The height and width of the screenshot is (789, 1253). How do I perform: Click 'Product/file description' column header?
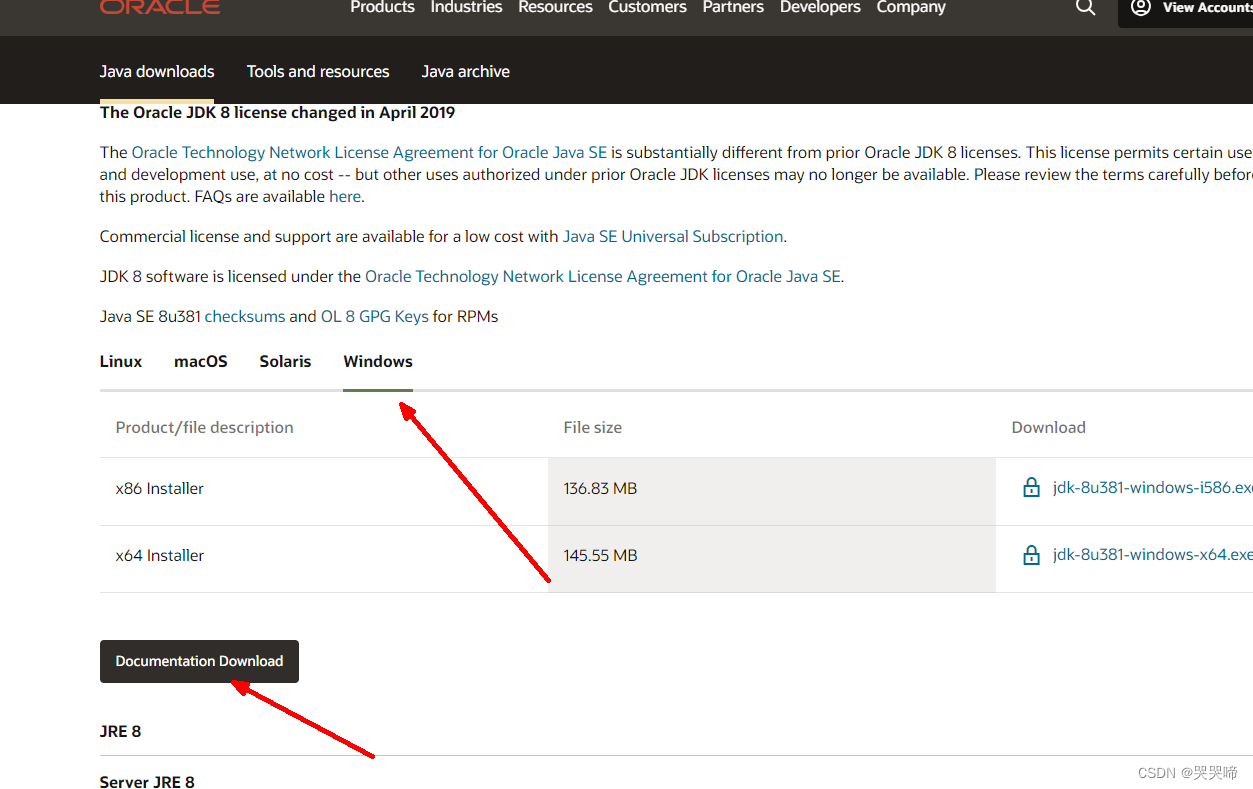[205, 427]
